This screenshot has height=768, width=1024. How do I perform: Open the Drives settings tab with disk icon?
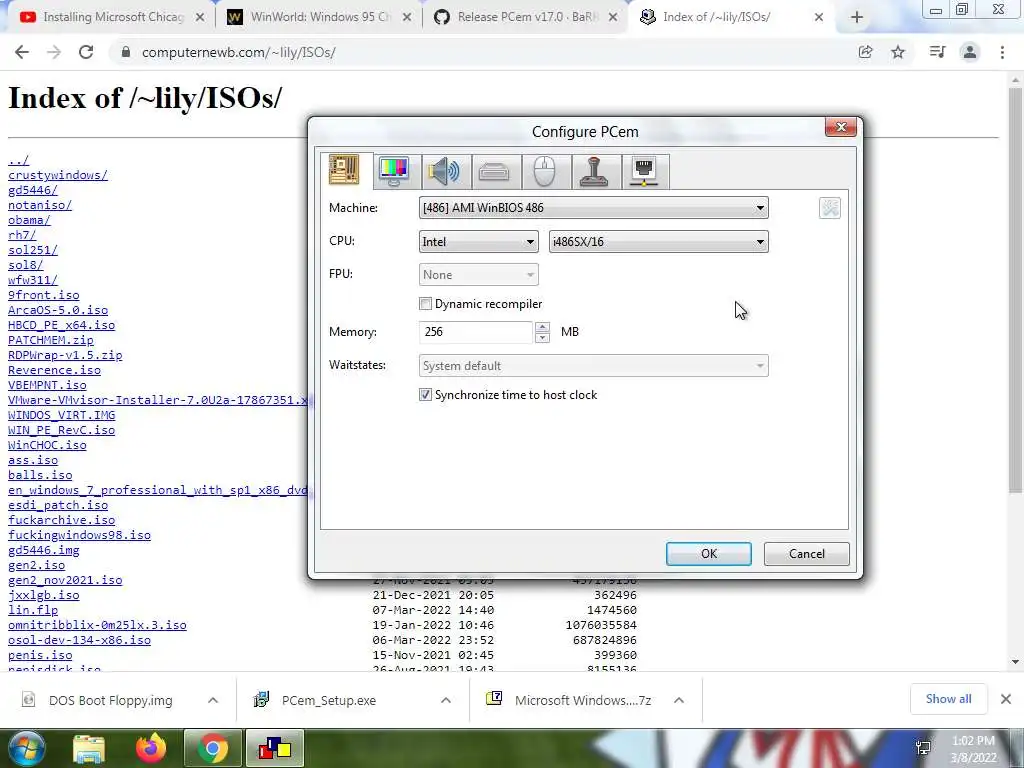click(494, 172)
